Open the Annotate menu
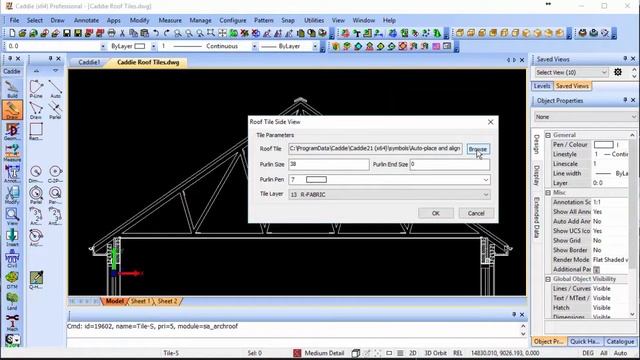 [86, 20]
